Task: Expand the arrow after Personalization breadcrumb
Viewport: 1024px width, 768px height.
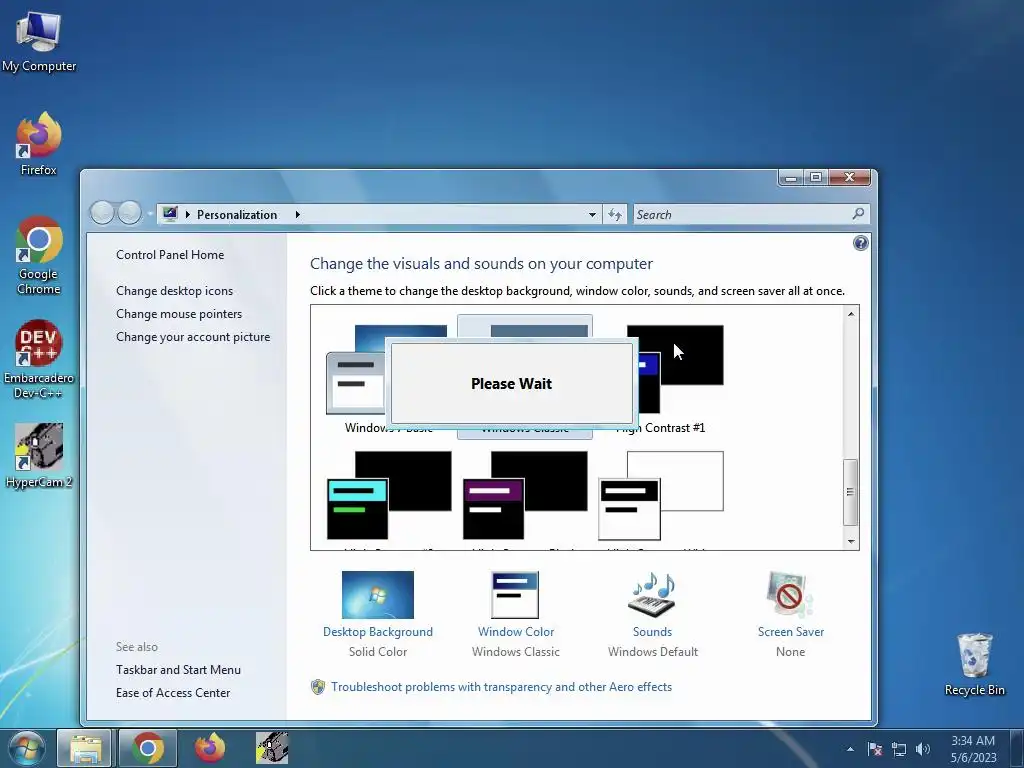Action: [298, 214]
